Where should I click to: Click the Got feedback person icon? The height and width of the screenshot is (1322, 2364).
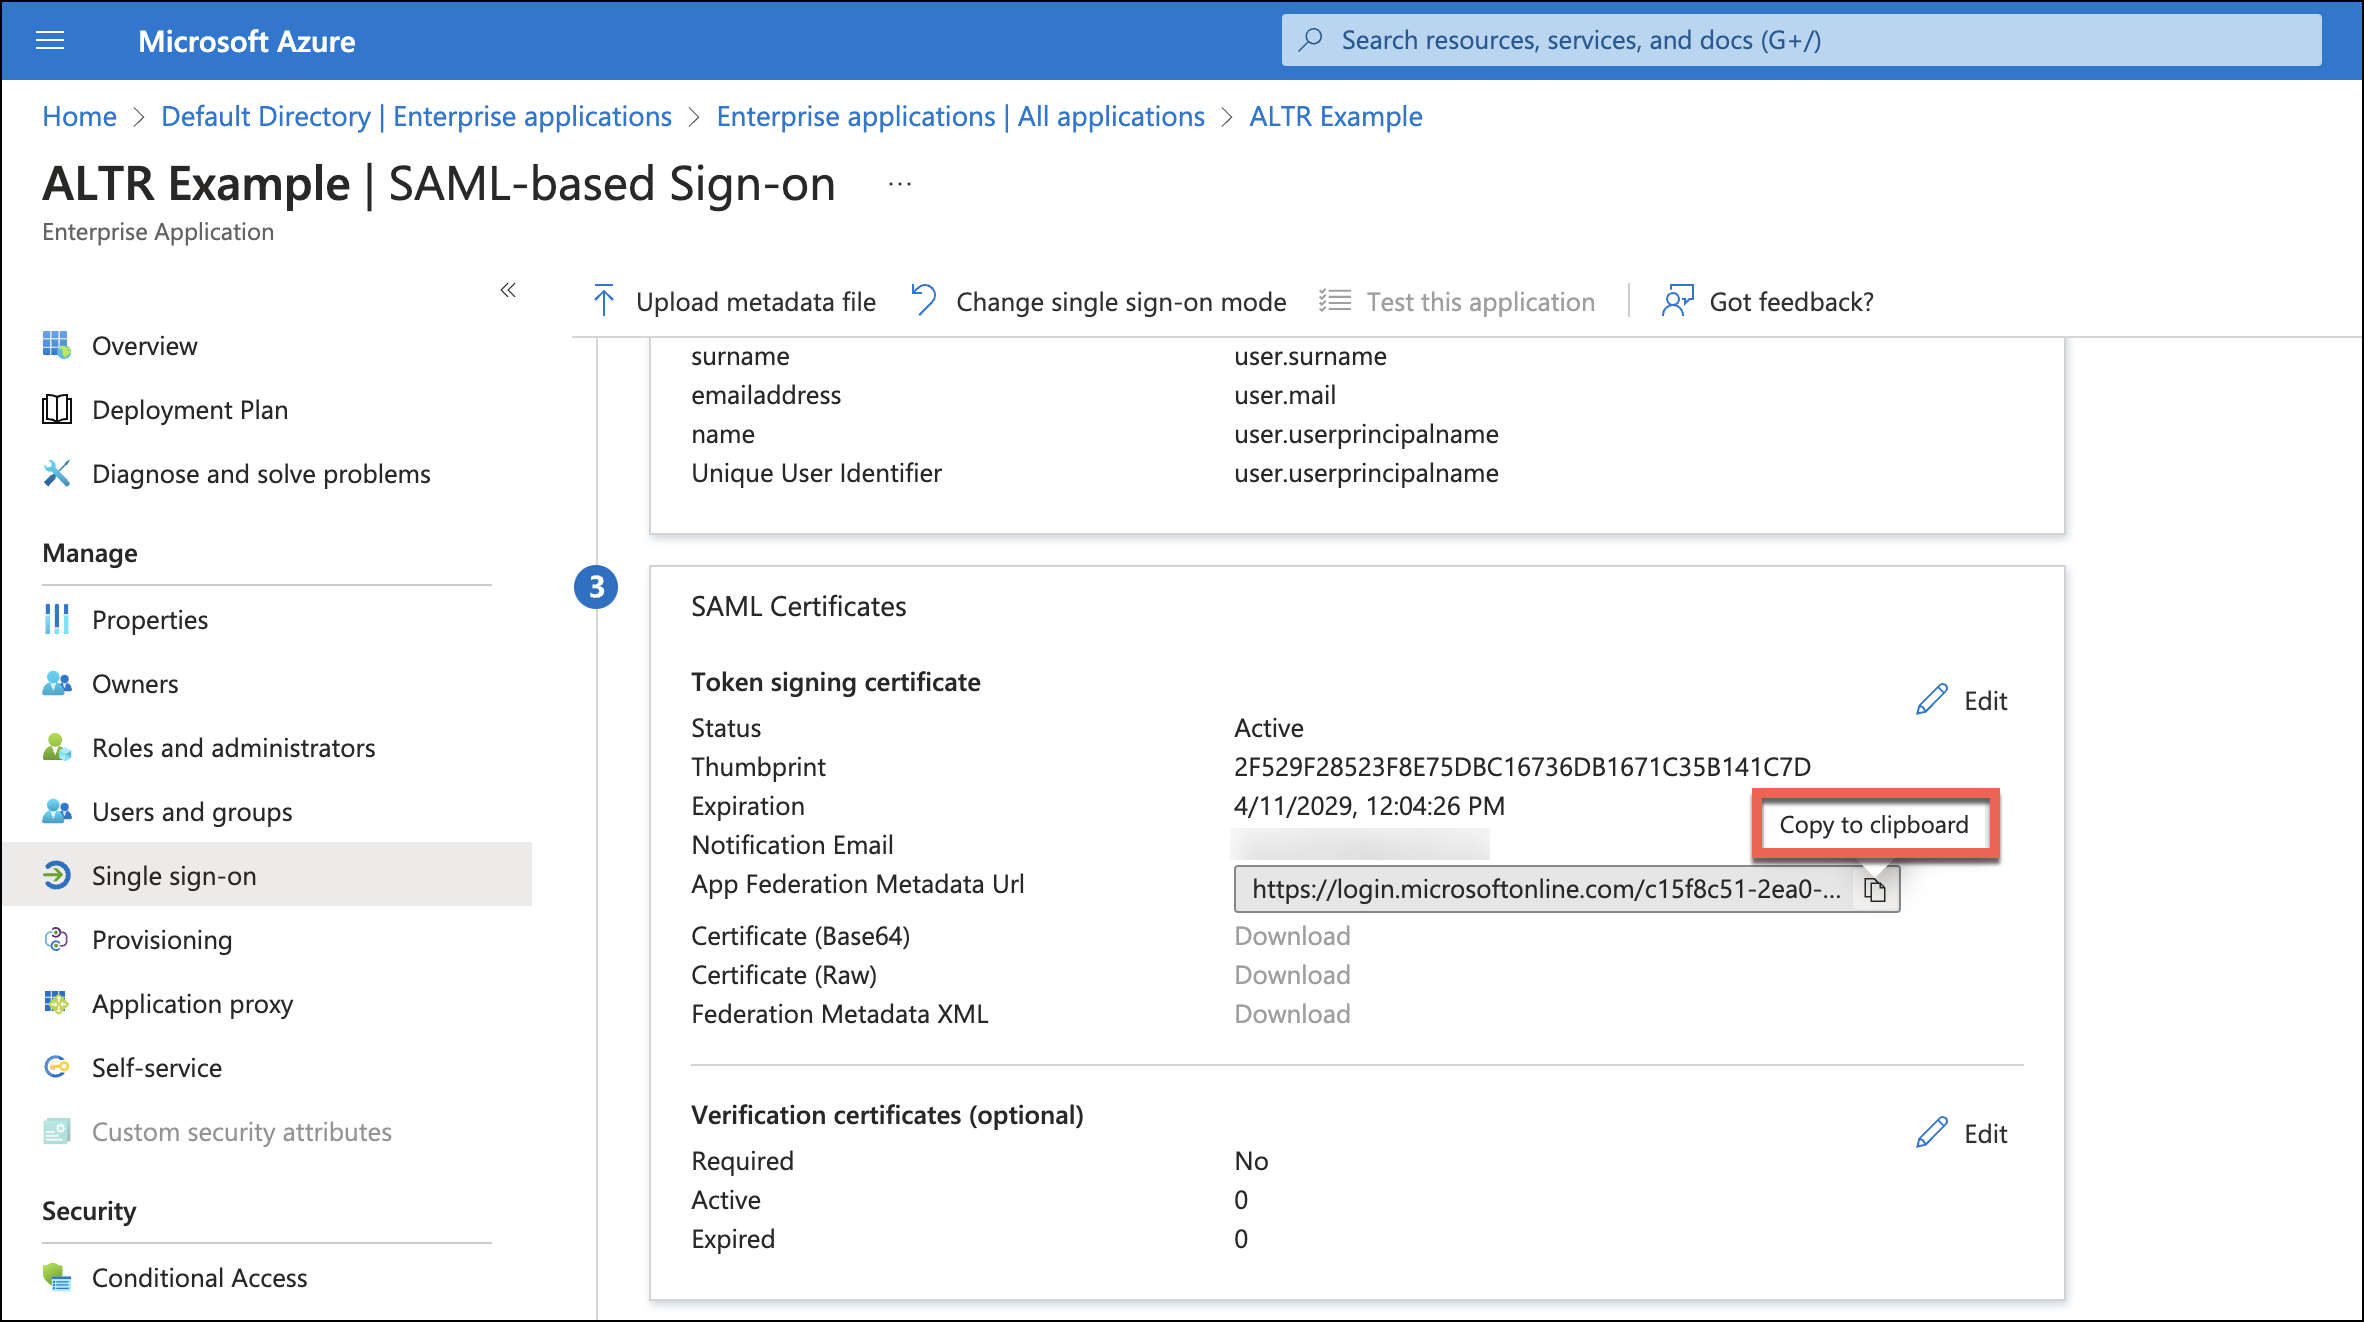[x=1677, y=300]
